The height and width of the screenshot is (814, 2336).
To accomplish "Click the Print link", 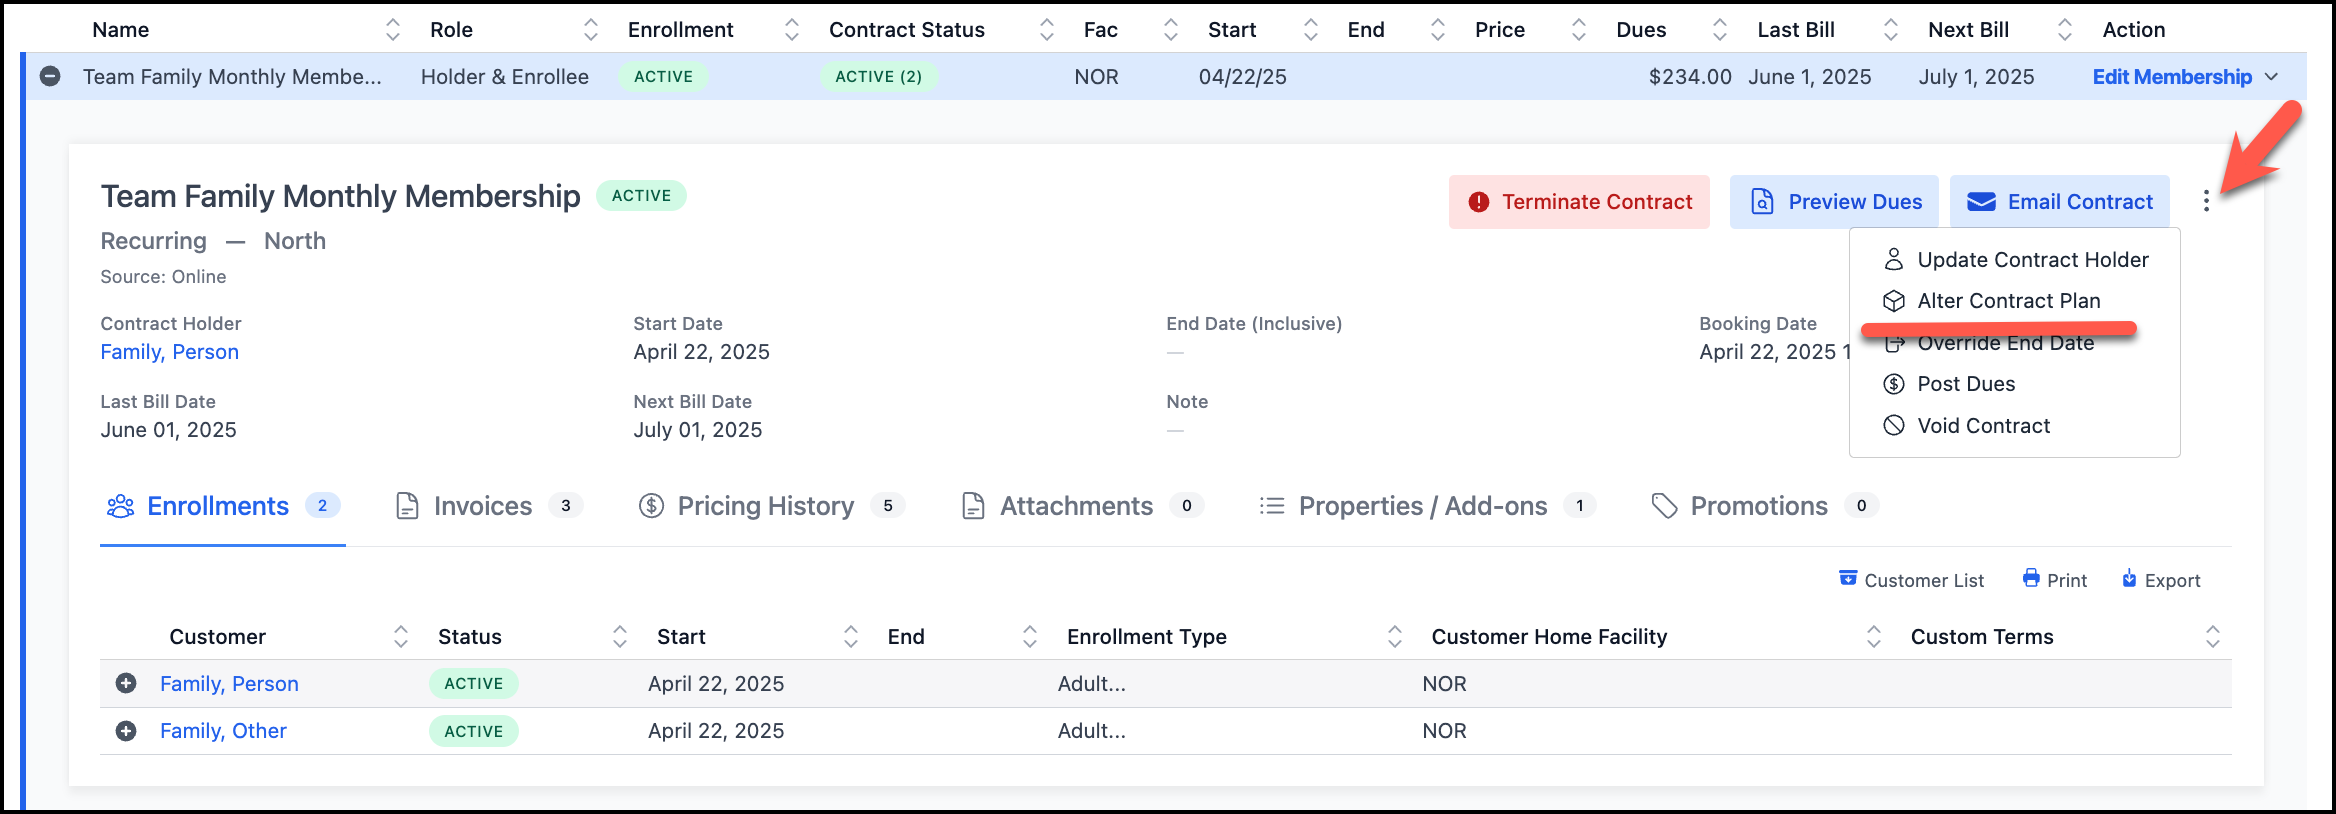I will (2054, 580).
